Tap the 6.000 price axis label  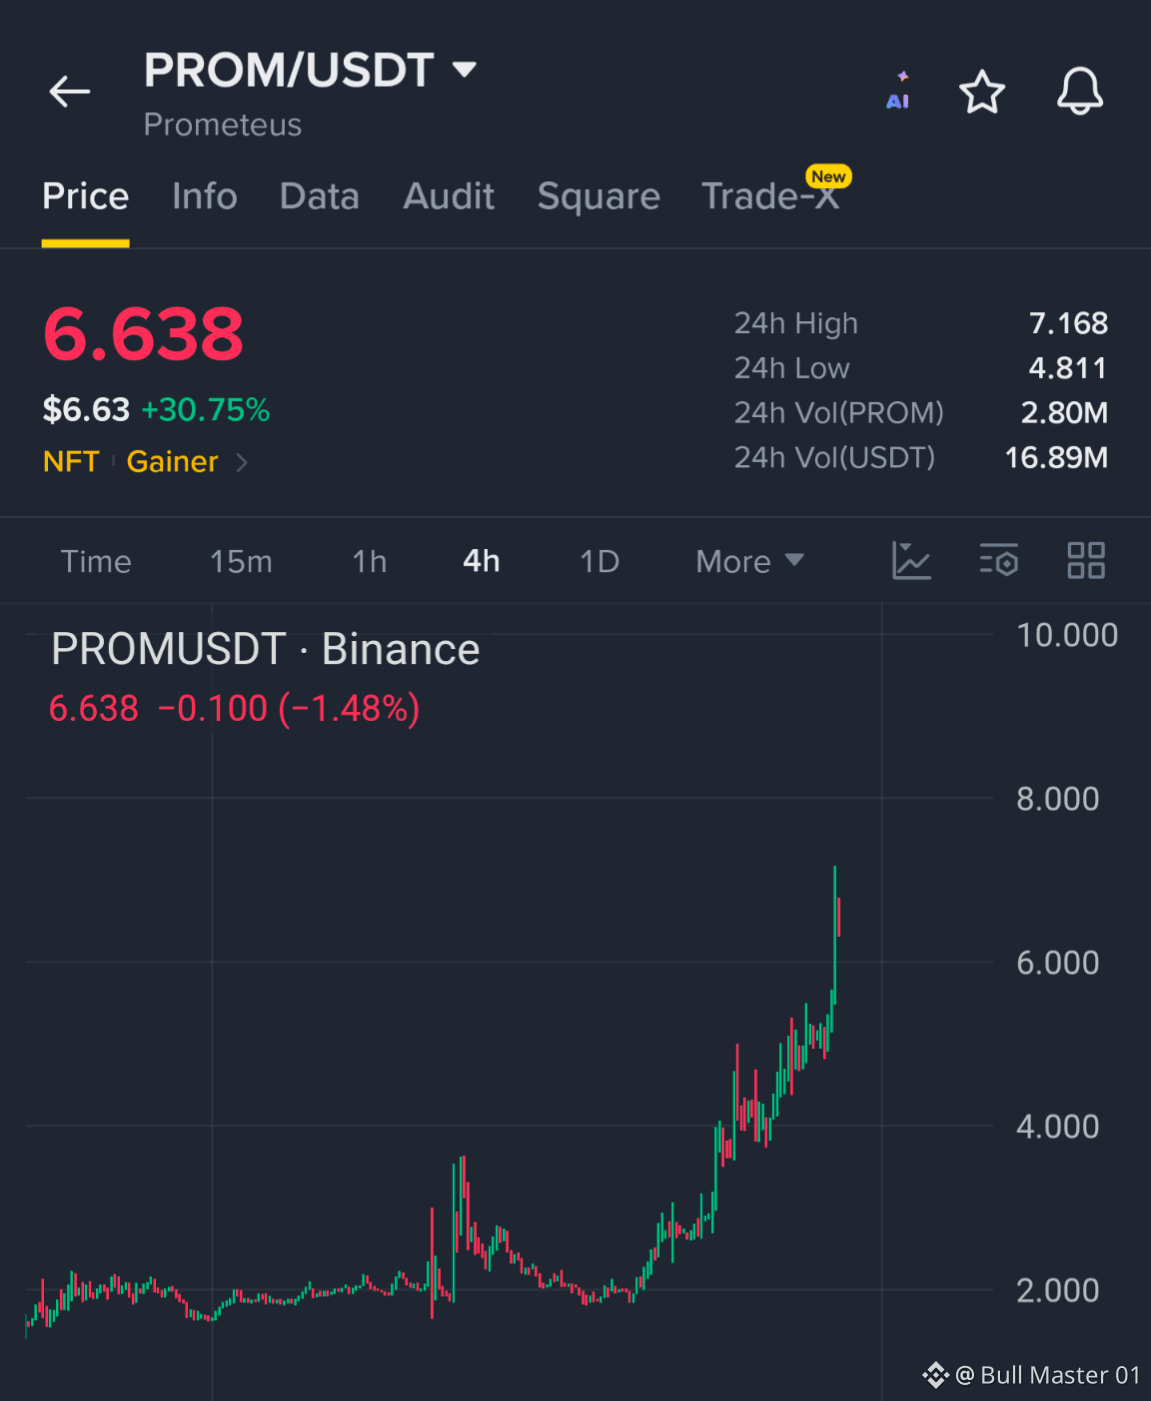(x=1058, y=963)
